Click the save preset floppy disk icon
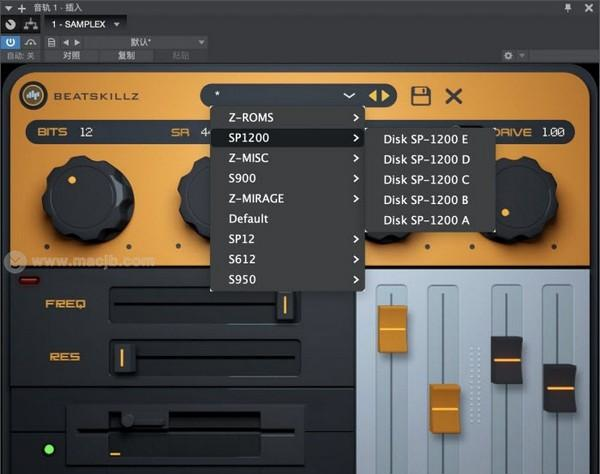600x474 pixels. [x=421, y=96]
